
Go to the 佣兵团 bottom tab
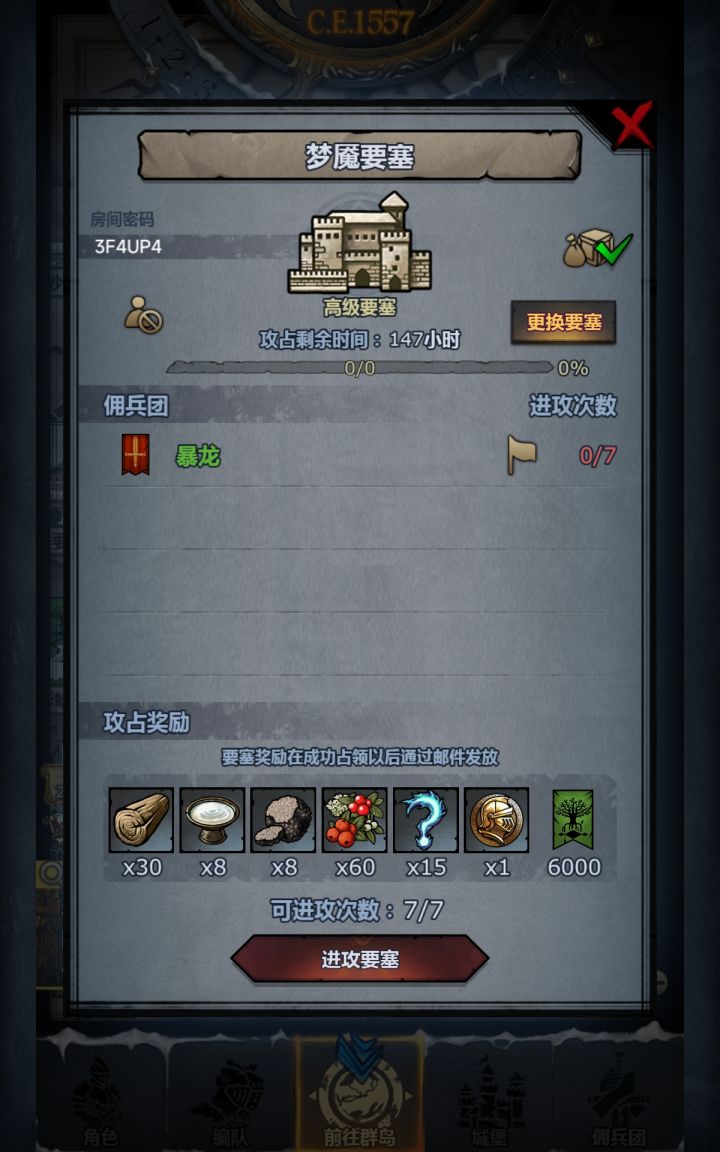[619, 1098]
